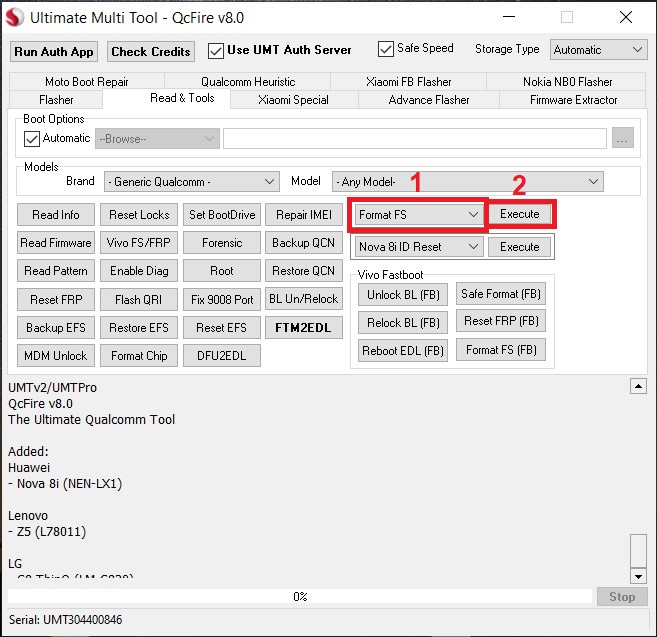
Task: Click the Stop button
Action: (622, 597)
